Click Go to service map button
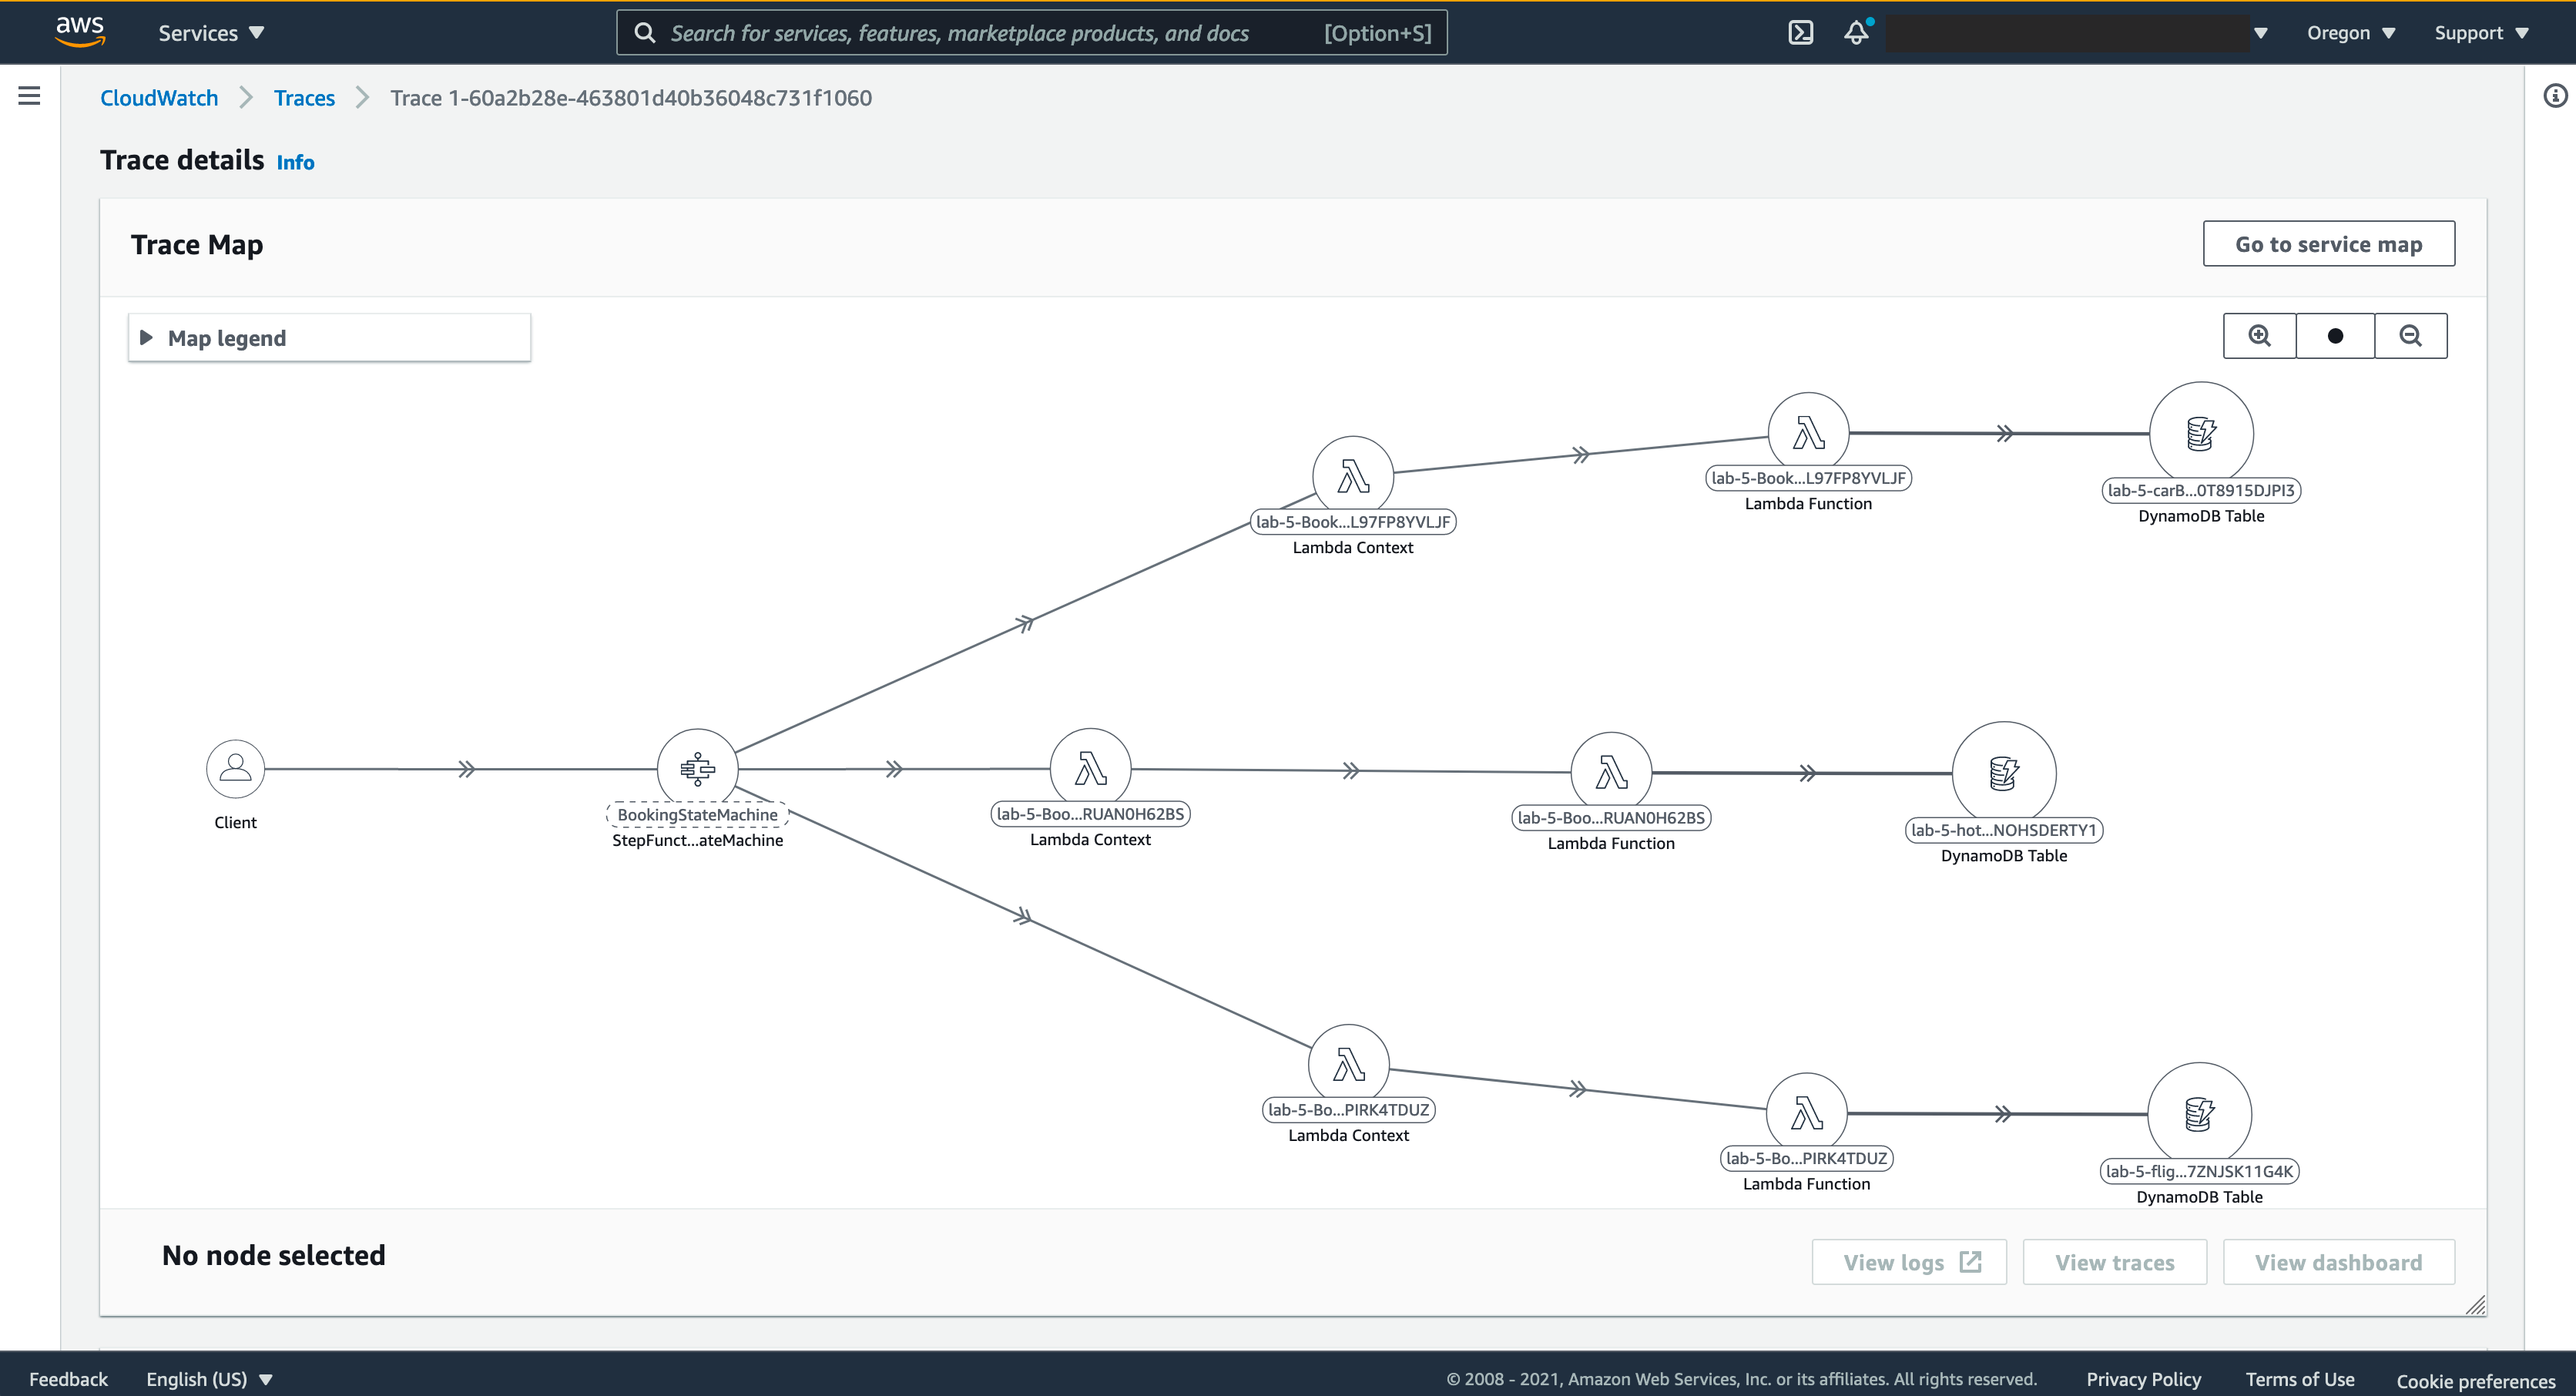The image size is (2576, 1396). (2328, 244)
